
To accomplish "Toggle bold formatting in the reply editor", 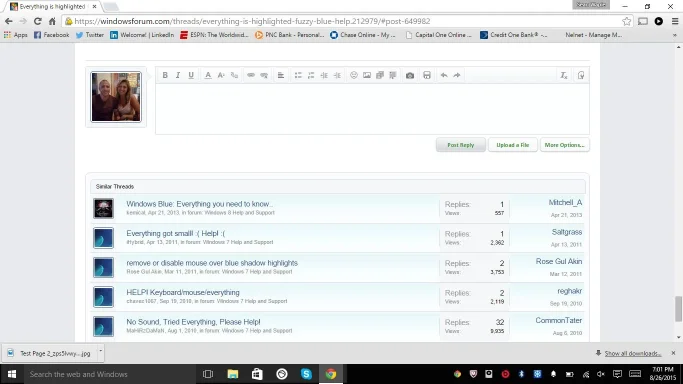I will coord(165,75).
